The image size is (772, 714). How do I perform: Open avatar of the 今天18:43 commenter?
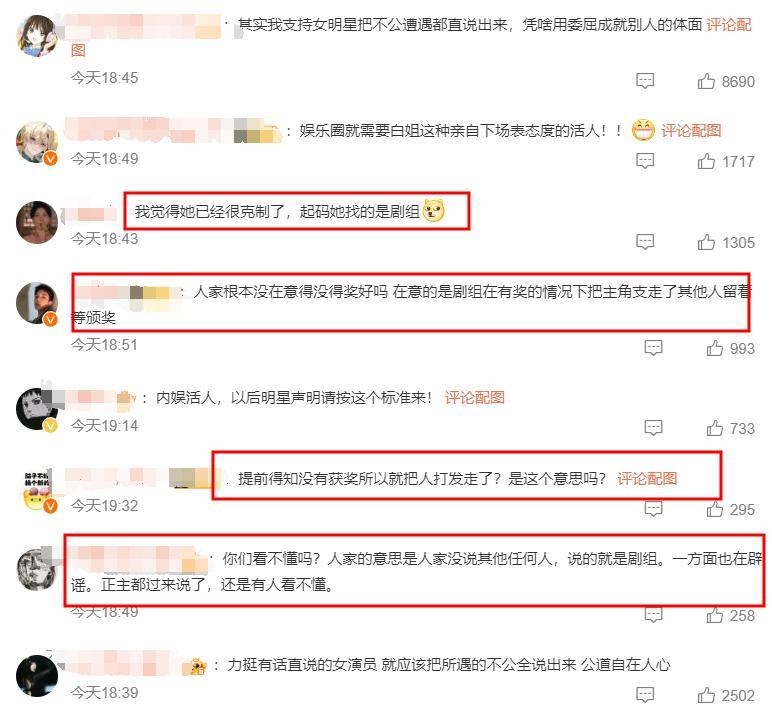(37, 222)
